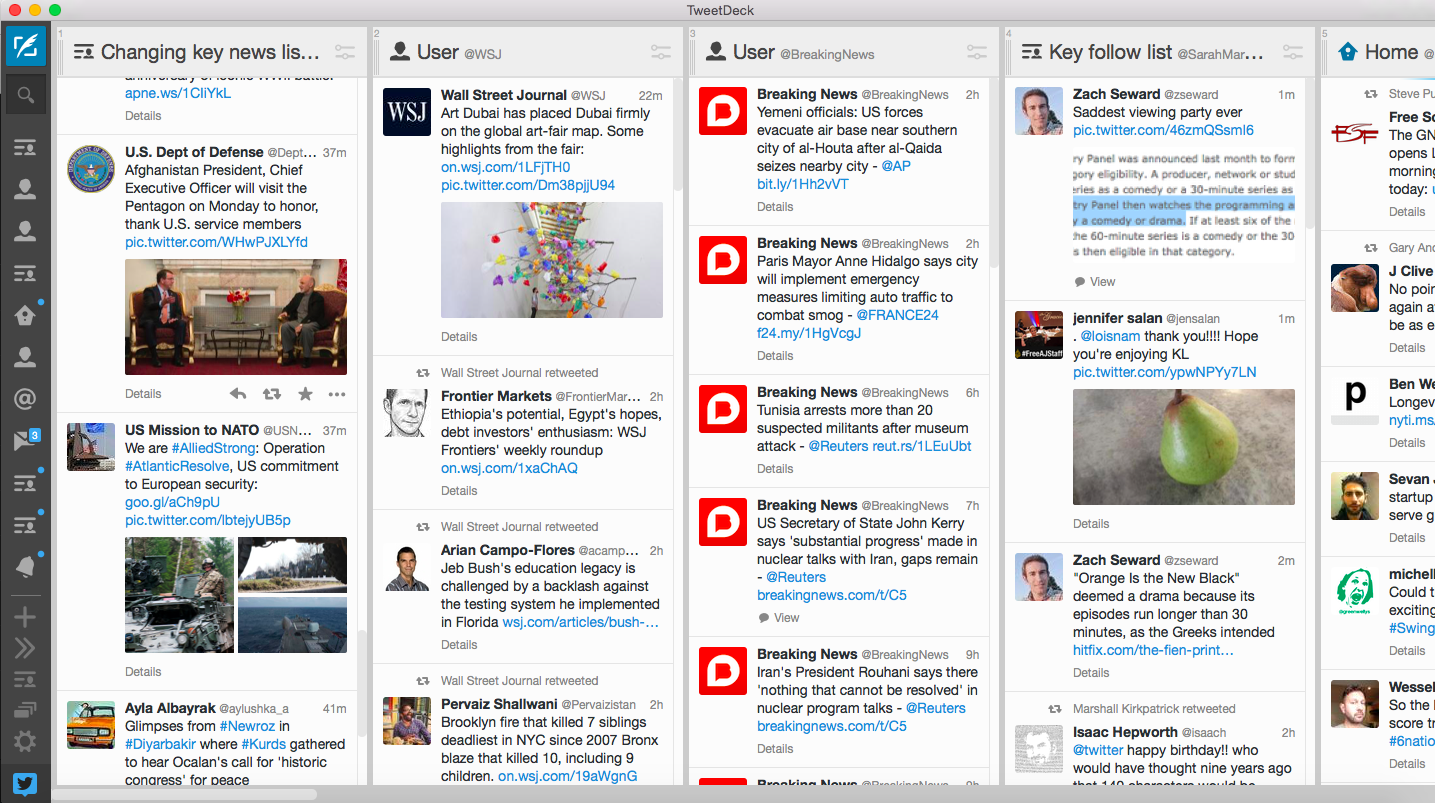Expand Details under jennifer salan's pear photo

click(1091, 524)
